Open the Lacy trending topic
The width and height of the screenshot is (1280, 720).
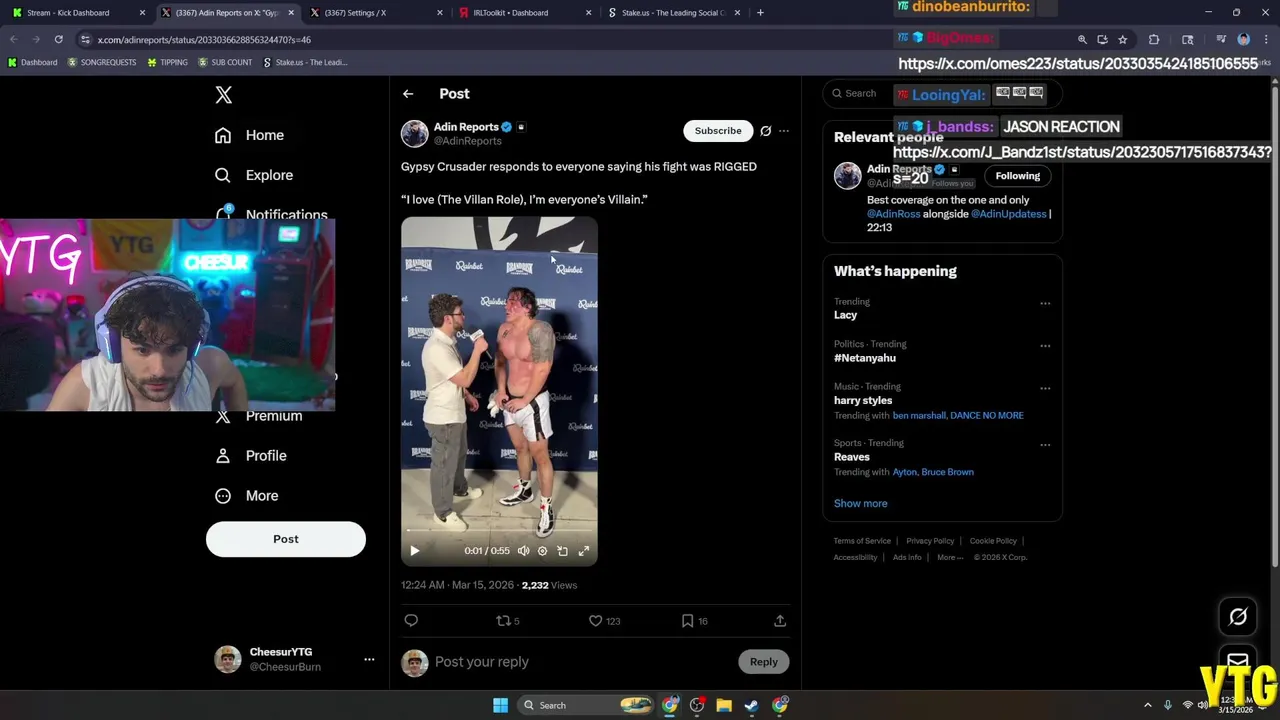point(846,316)
